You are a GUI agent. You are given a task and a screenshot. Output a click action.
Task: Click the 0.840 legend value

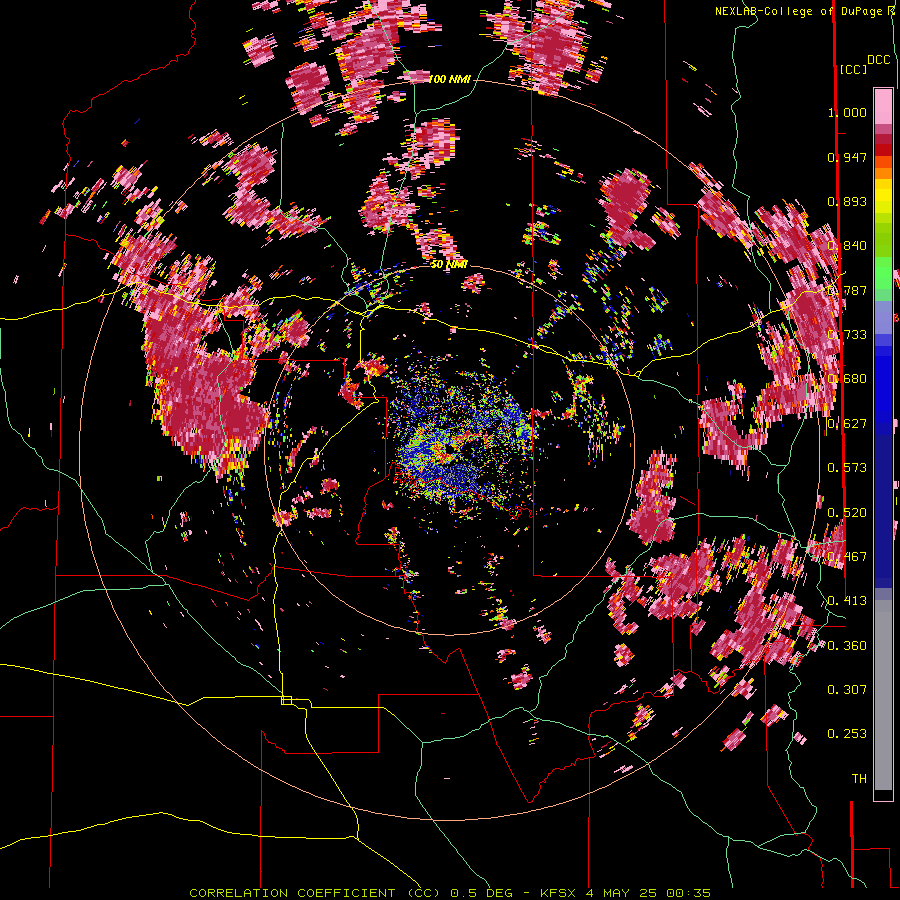click(x=847, y=246)
